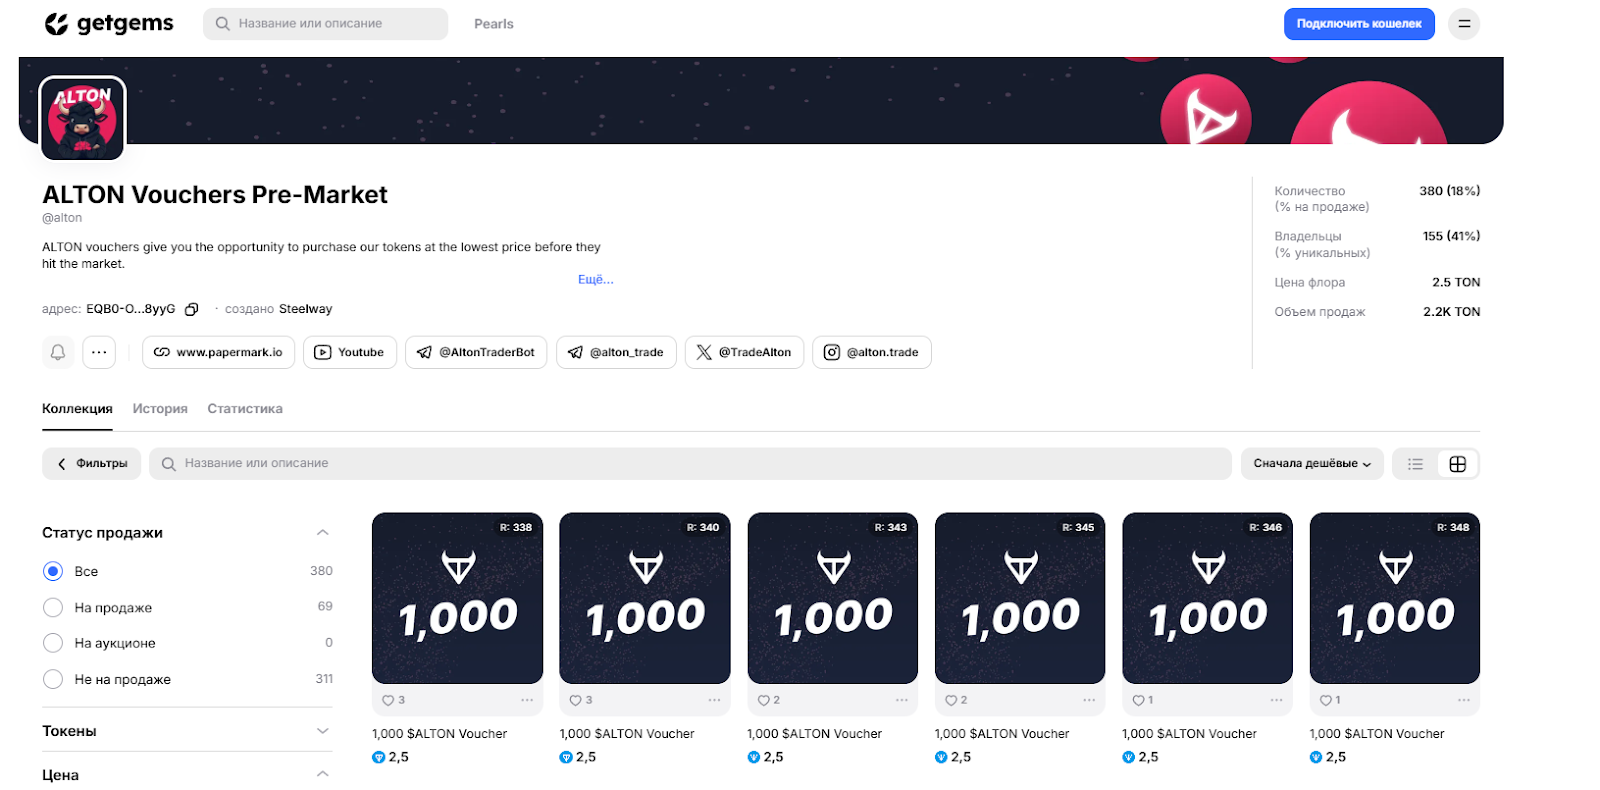Open the 'Сначала дешёвые' sort dropdown
The height and width of the screenshot is (790, 1600).
point(1312,464)
